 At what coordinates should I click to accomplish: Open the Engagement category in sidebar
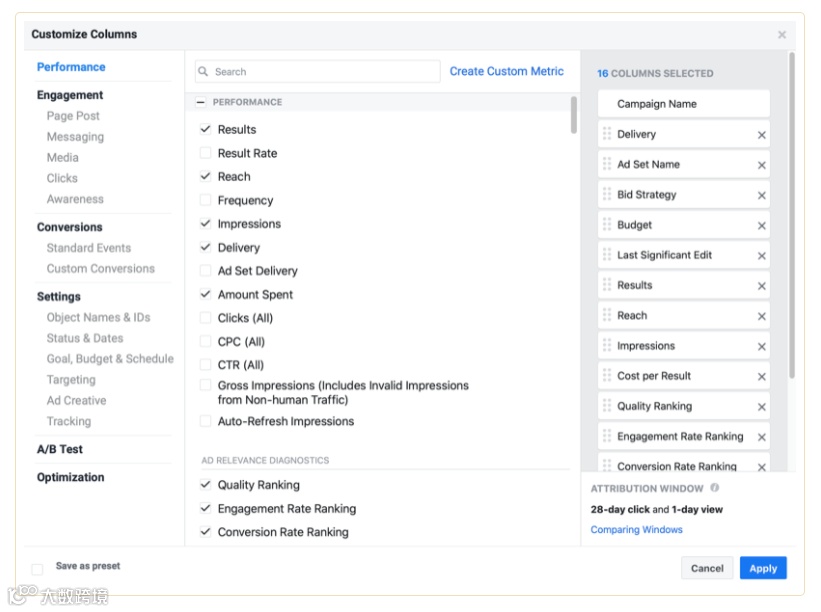click(x=70, y=95)
